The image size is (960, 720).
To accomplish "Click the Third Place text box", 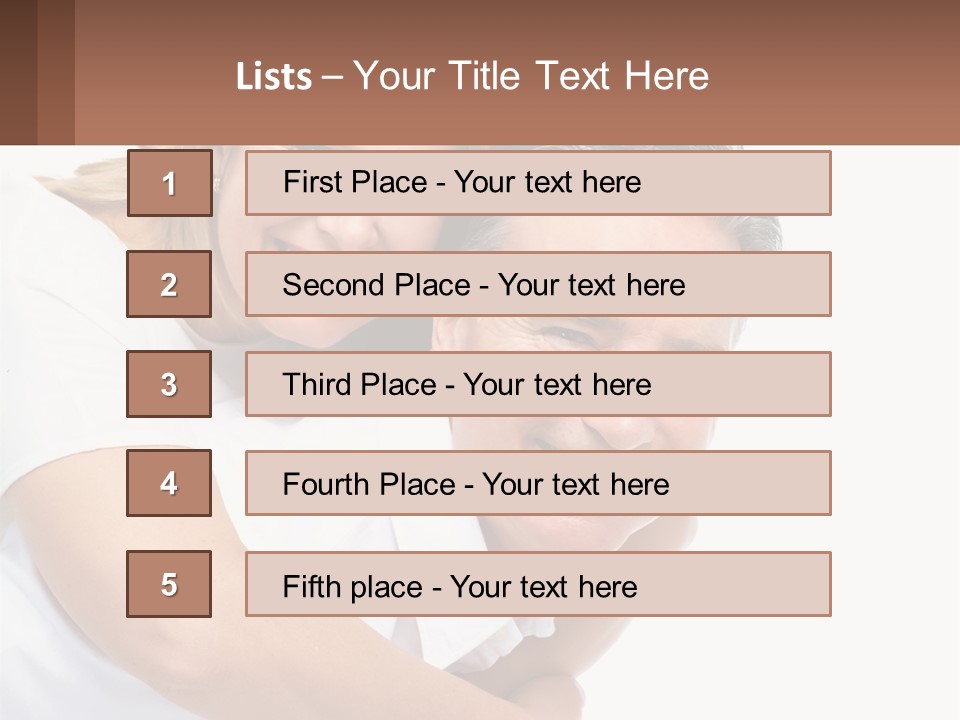I will [538, 384].
